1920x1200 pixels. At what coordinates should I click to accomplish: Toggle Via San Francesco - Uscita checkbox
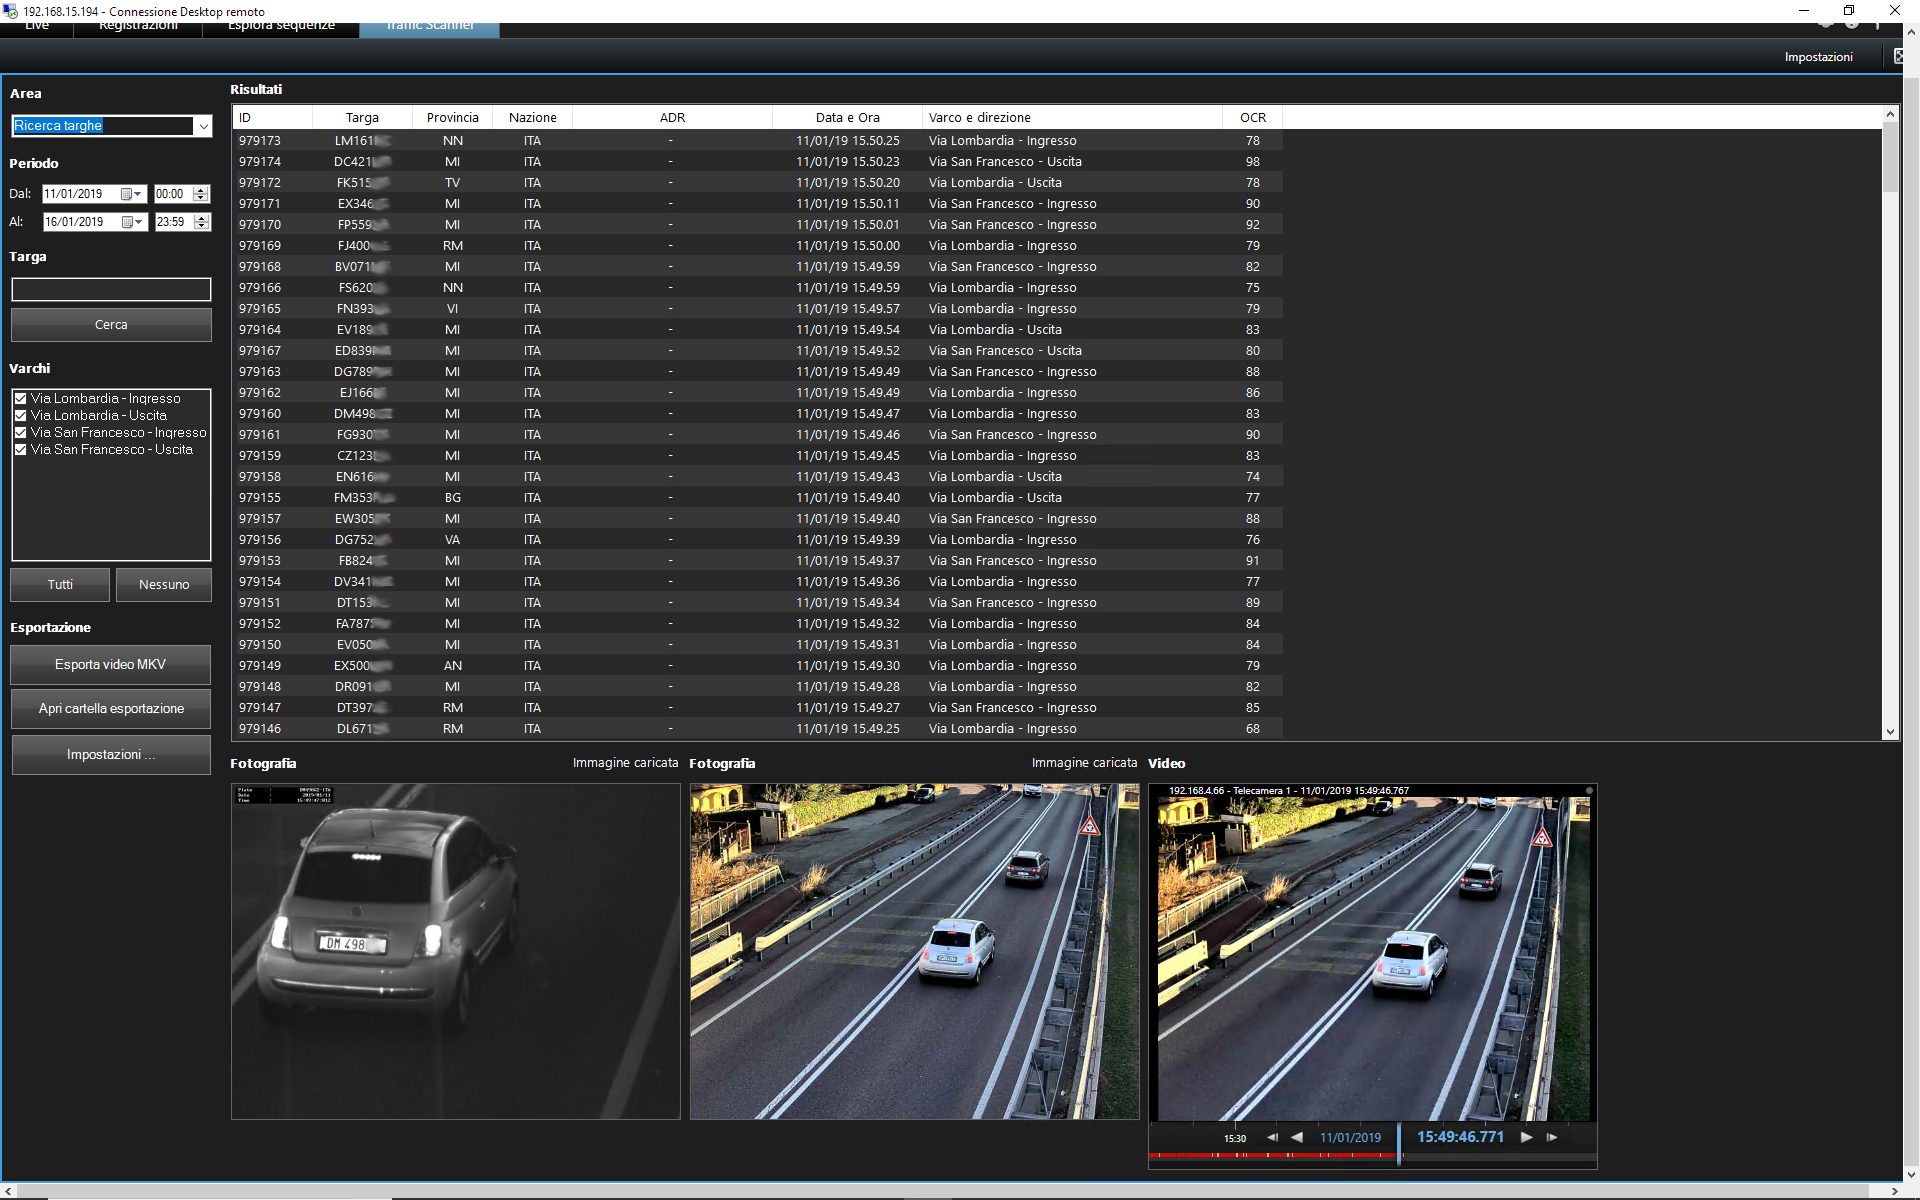click(x=21, y=450)
